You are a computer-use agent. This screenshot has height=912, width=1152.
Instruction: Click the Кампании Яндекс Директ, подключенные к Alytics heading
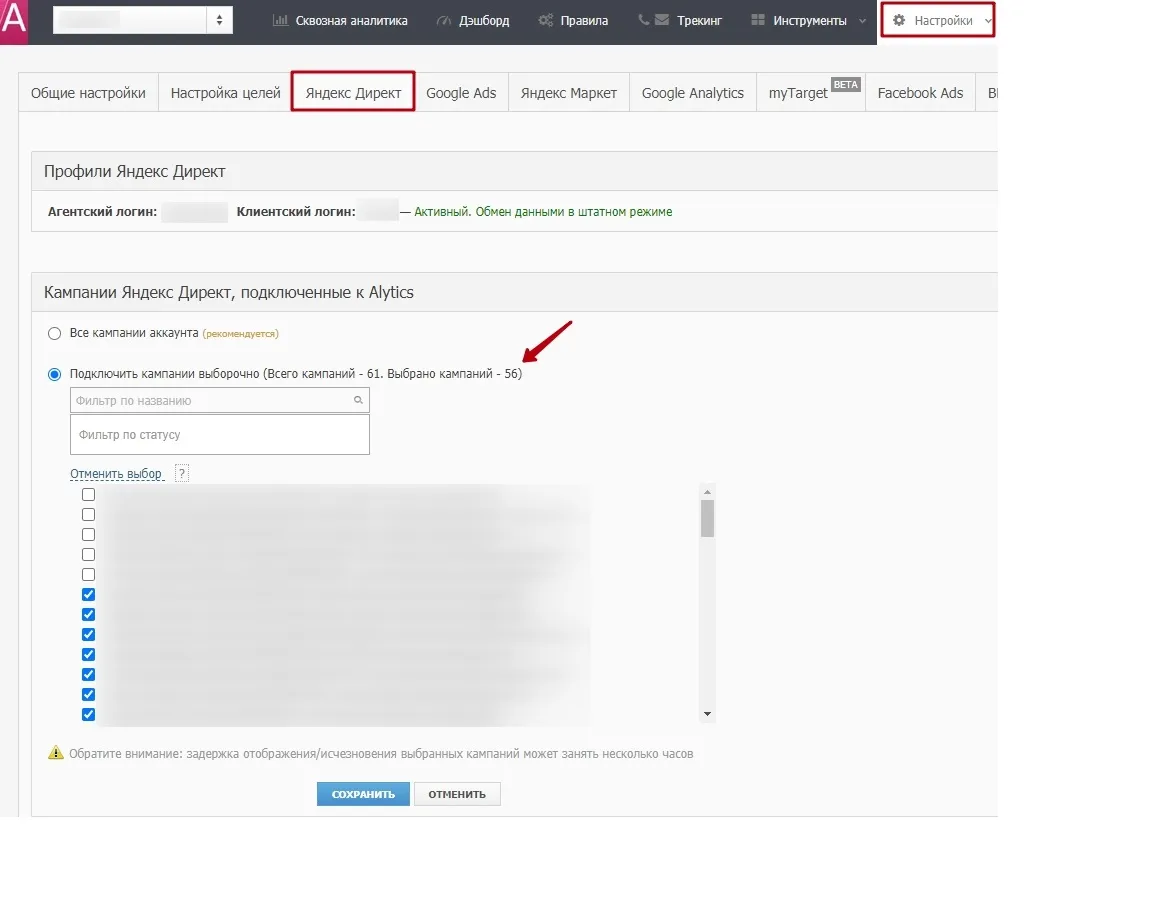point(228,292)
